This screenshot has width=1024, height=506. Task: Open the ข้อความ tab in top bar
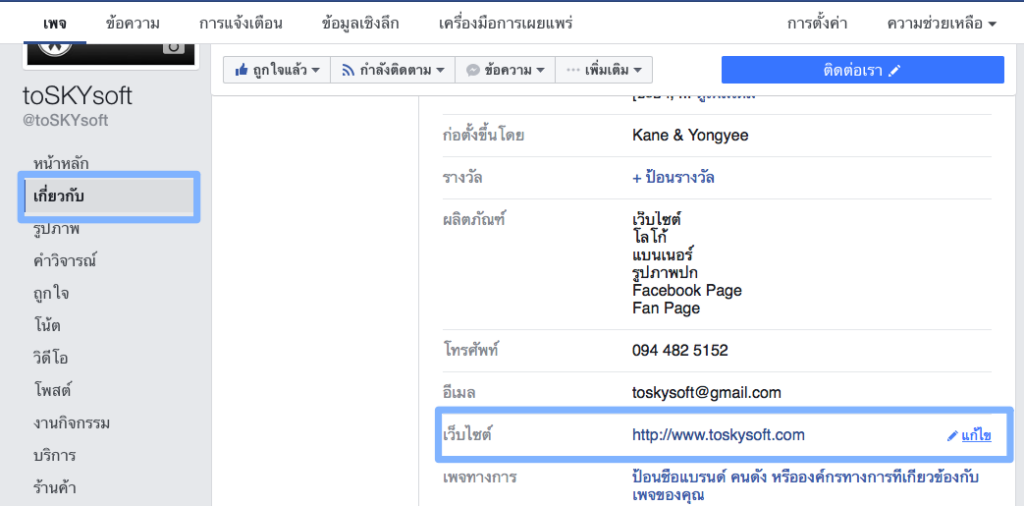pyautogui.click(x=133, y=24)
